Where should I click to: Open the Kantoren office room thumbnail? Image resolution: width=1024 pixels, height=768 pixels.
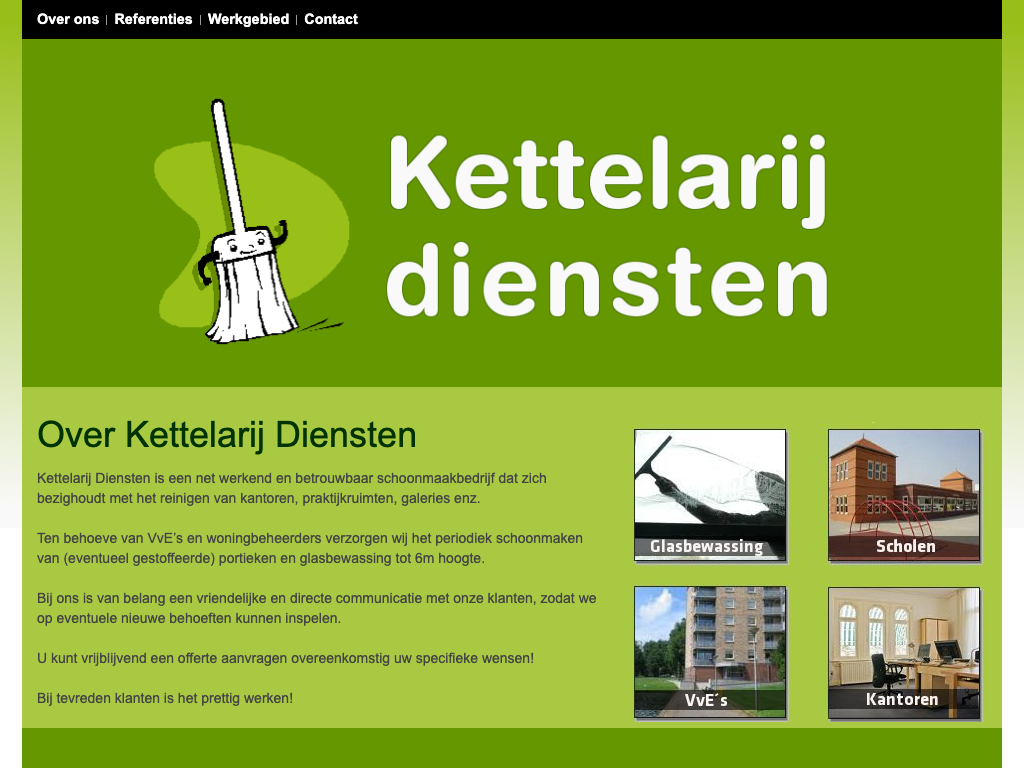(904, 640)
